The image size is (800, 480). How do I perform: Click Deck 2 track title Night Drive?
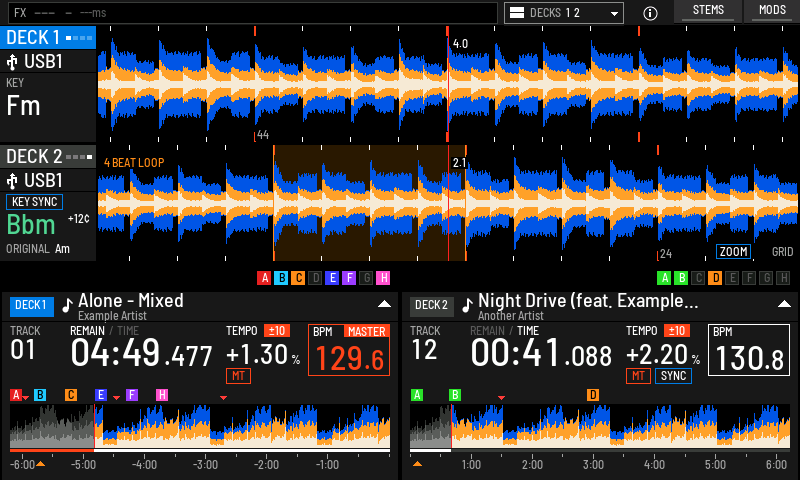coord(588,300)
